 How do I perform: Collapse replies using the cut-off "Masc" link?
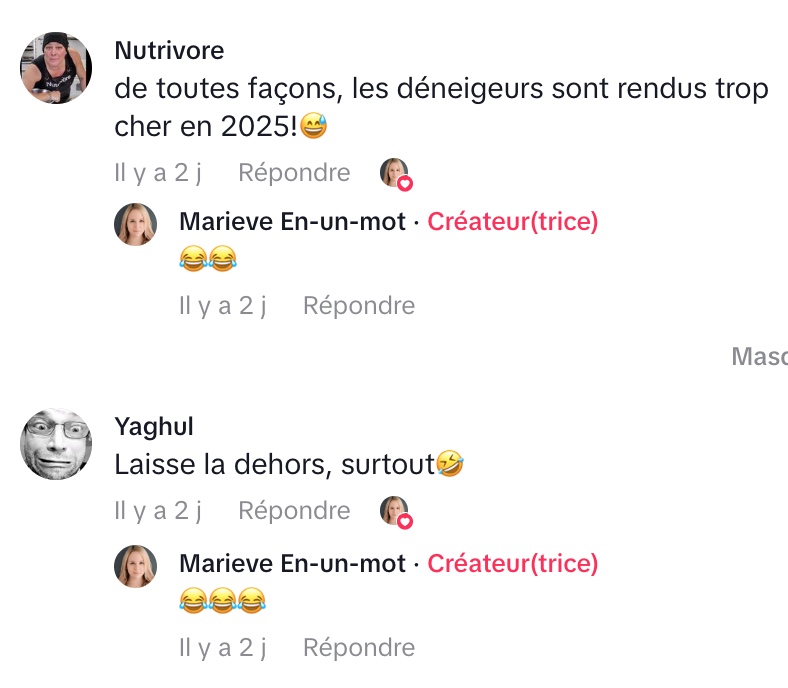tap(759, 356)
